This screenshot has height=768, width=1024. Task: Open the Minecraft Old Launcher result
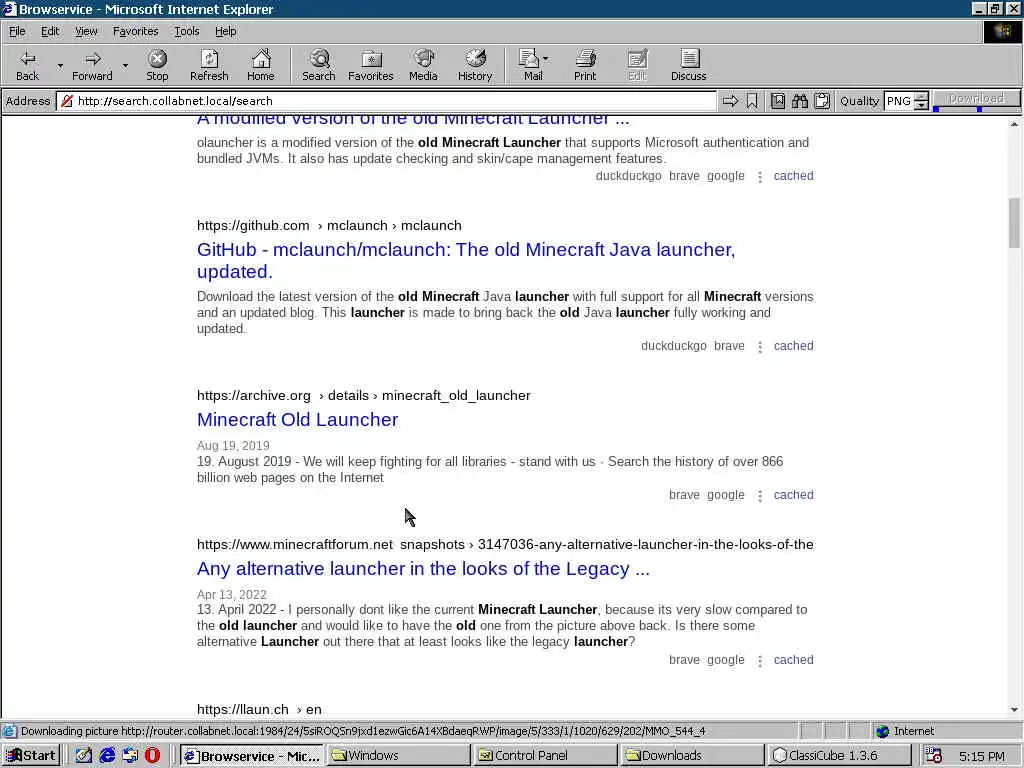297,419
